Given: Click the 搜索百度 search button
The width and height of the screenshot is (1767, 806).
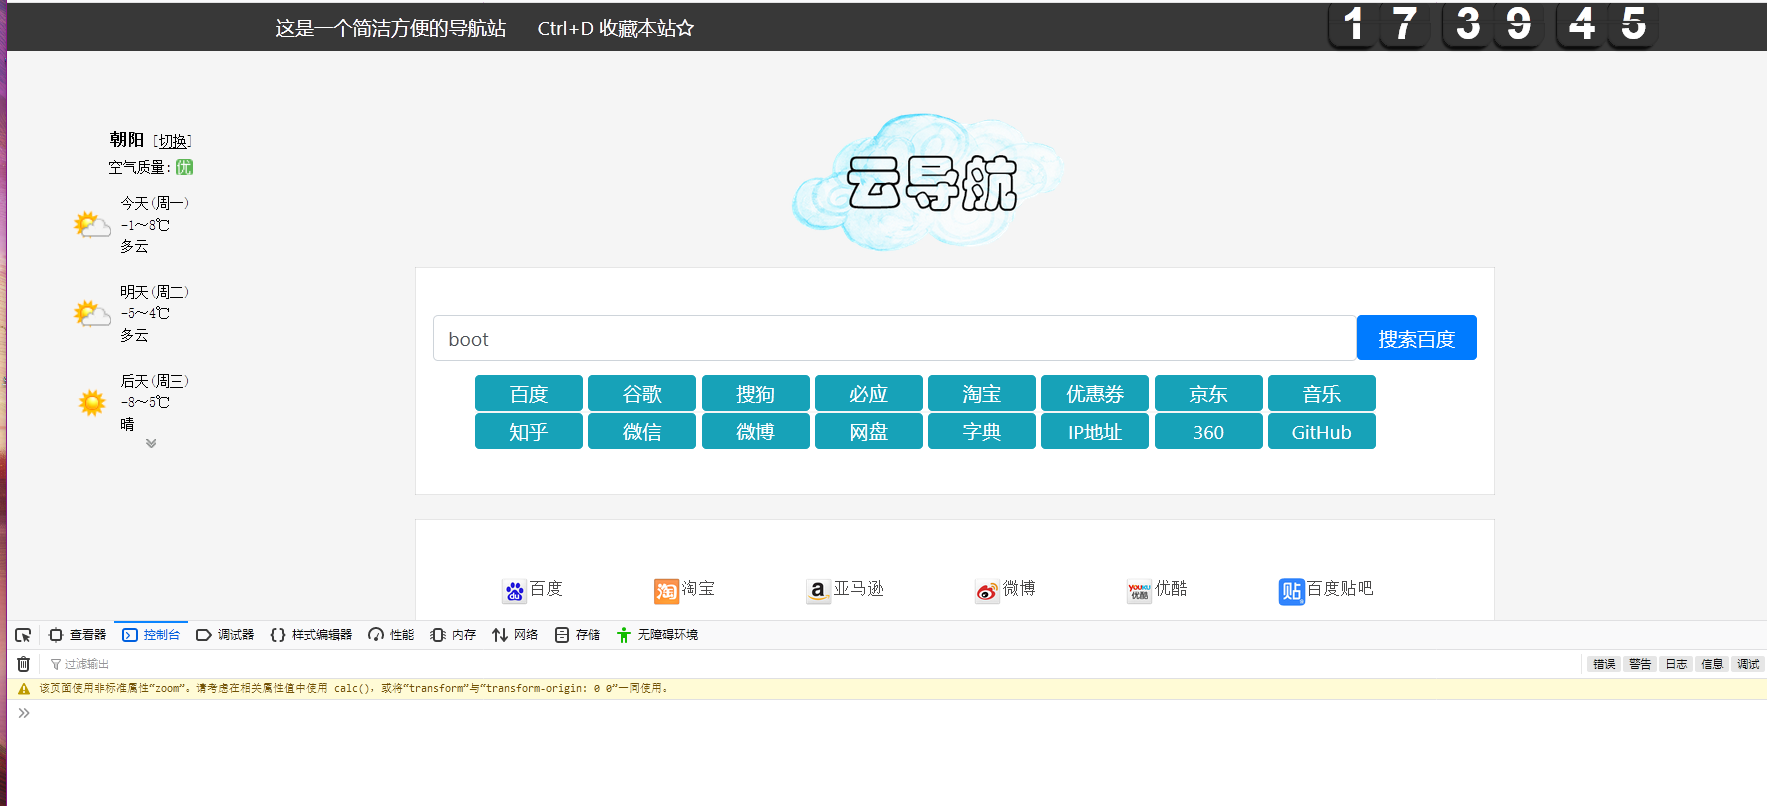Looking at the screenshot, I should (x=1416, y=338).
